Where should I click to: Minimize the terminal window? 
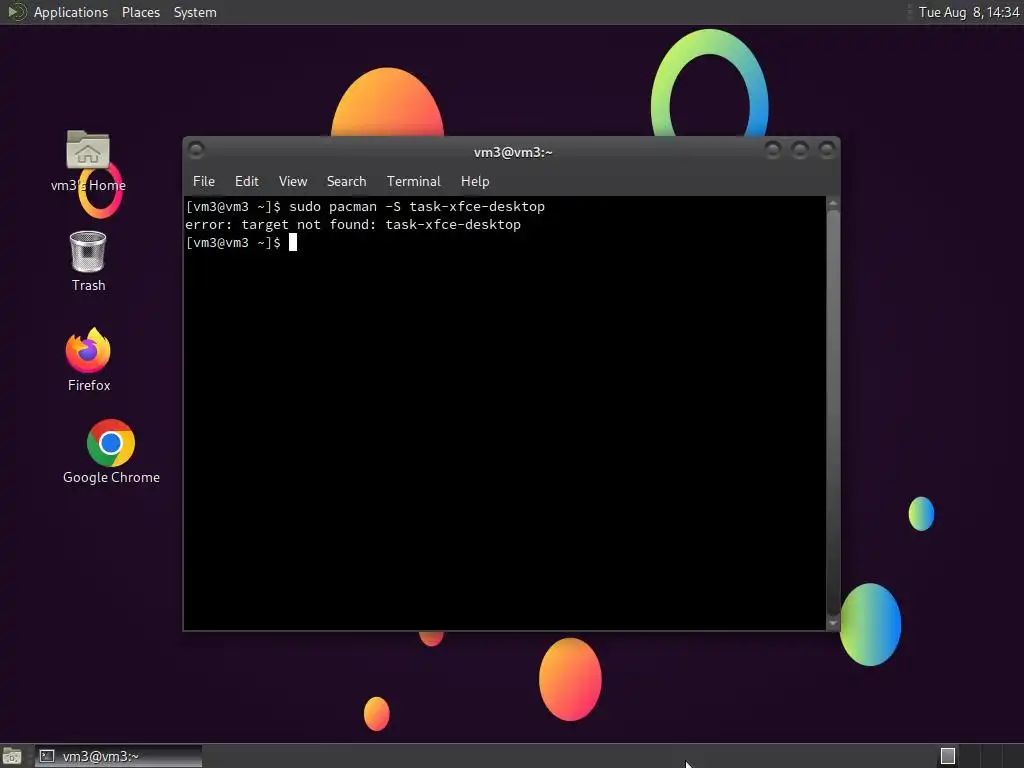773,150
